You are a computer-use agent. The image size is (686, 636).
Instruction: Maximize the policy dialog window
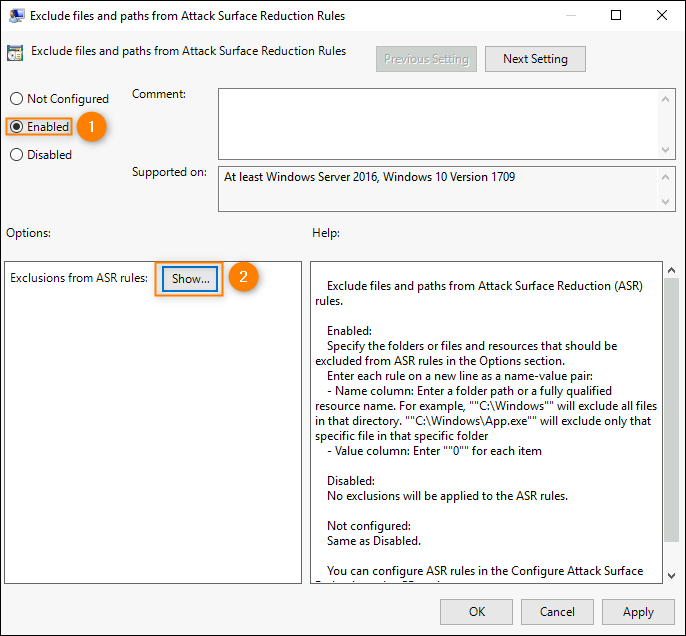[616, 15]
